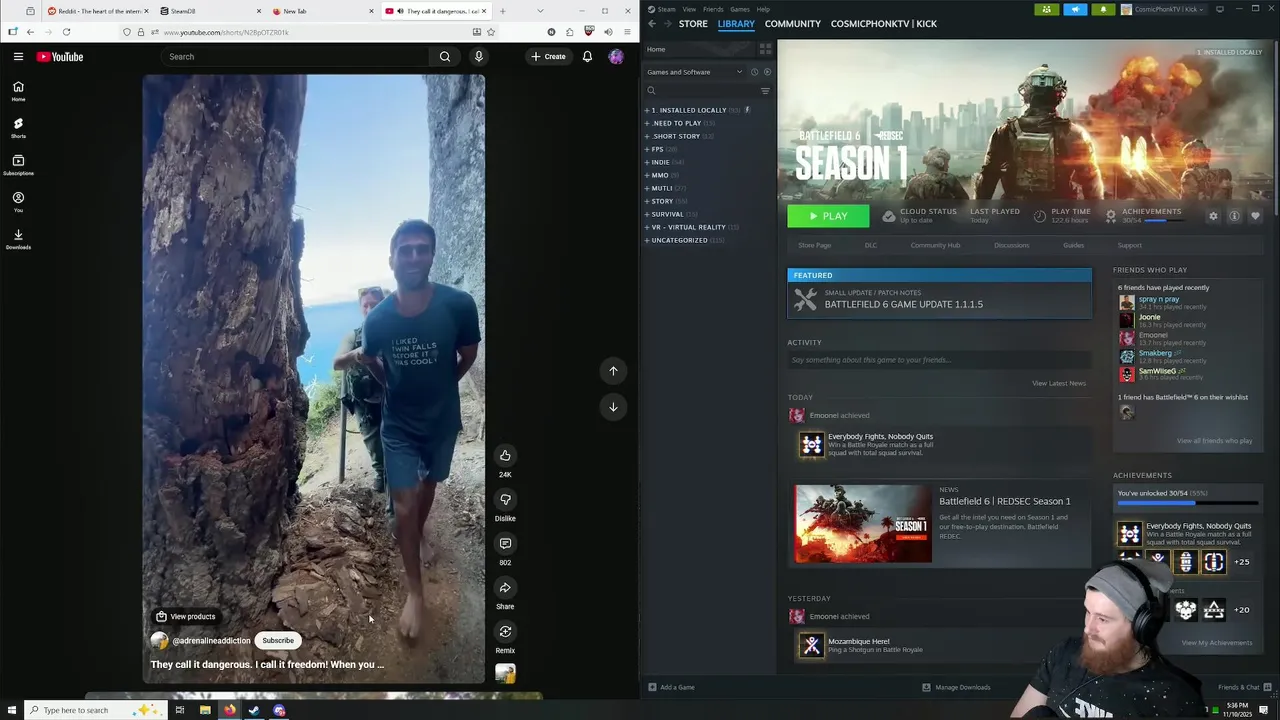Open the YouTube hamburger guide menu

point(18,57)
